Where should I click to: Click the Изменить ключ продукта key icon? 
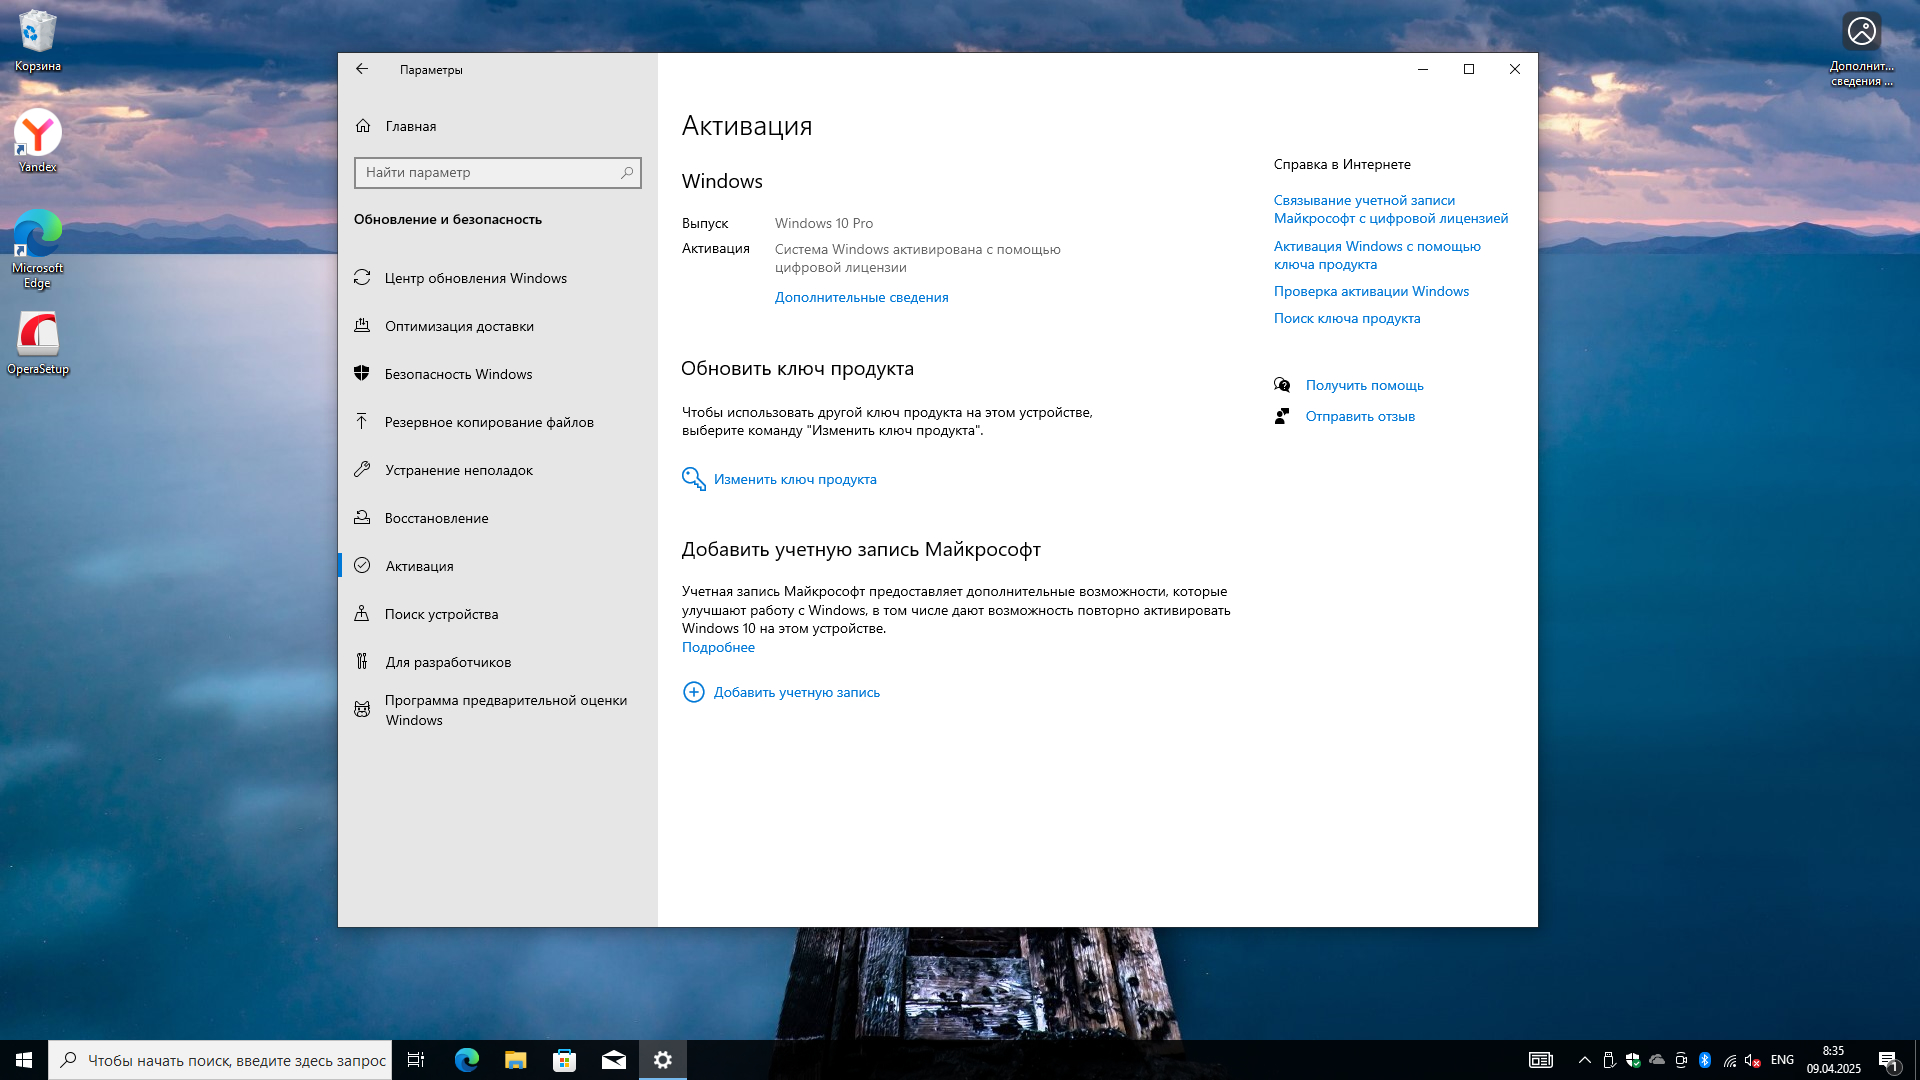693,479
